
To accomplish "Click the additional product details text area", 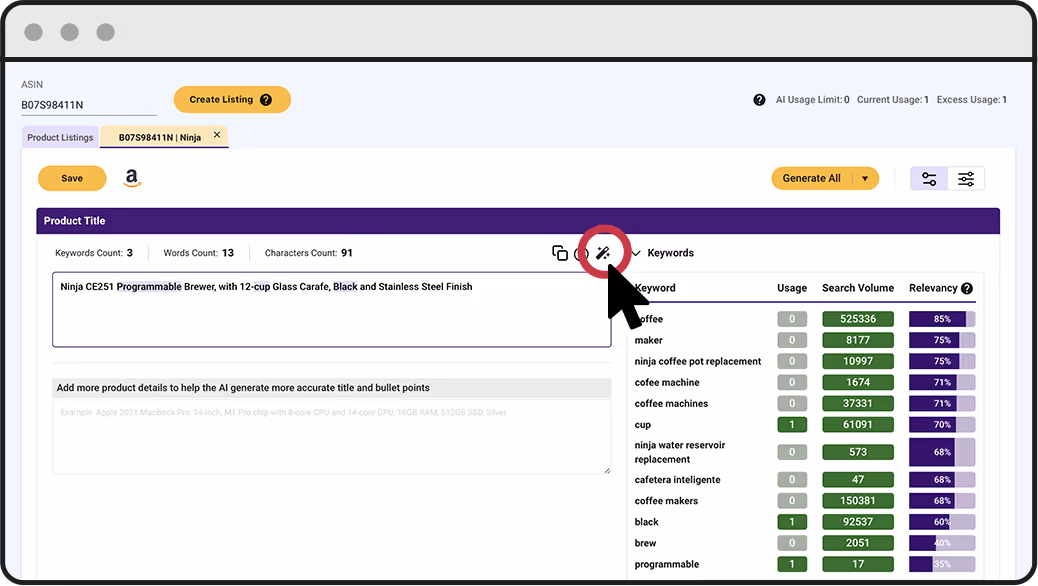I will pyautogui.click(x=332, y=436).
